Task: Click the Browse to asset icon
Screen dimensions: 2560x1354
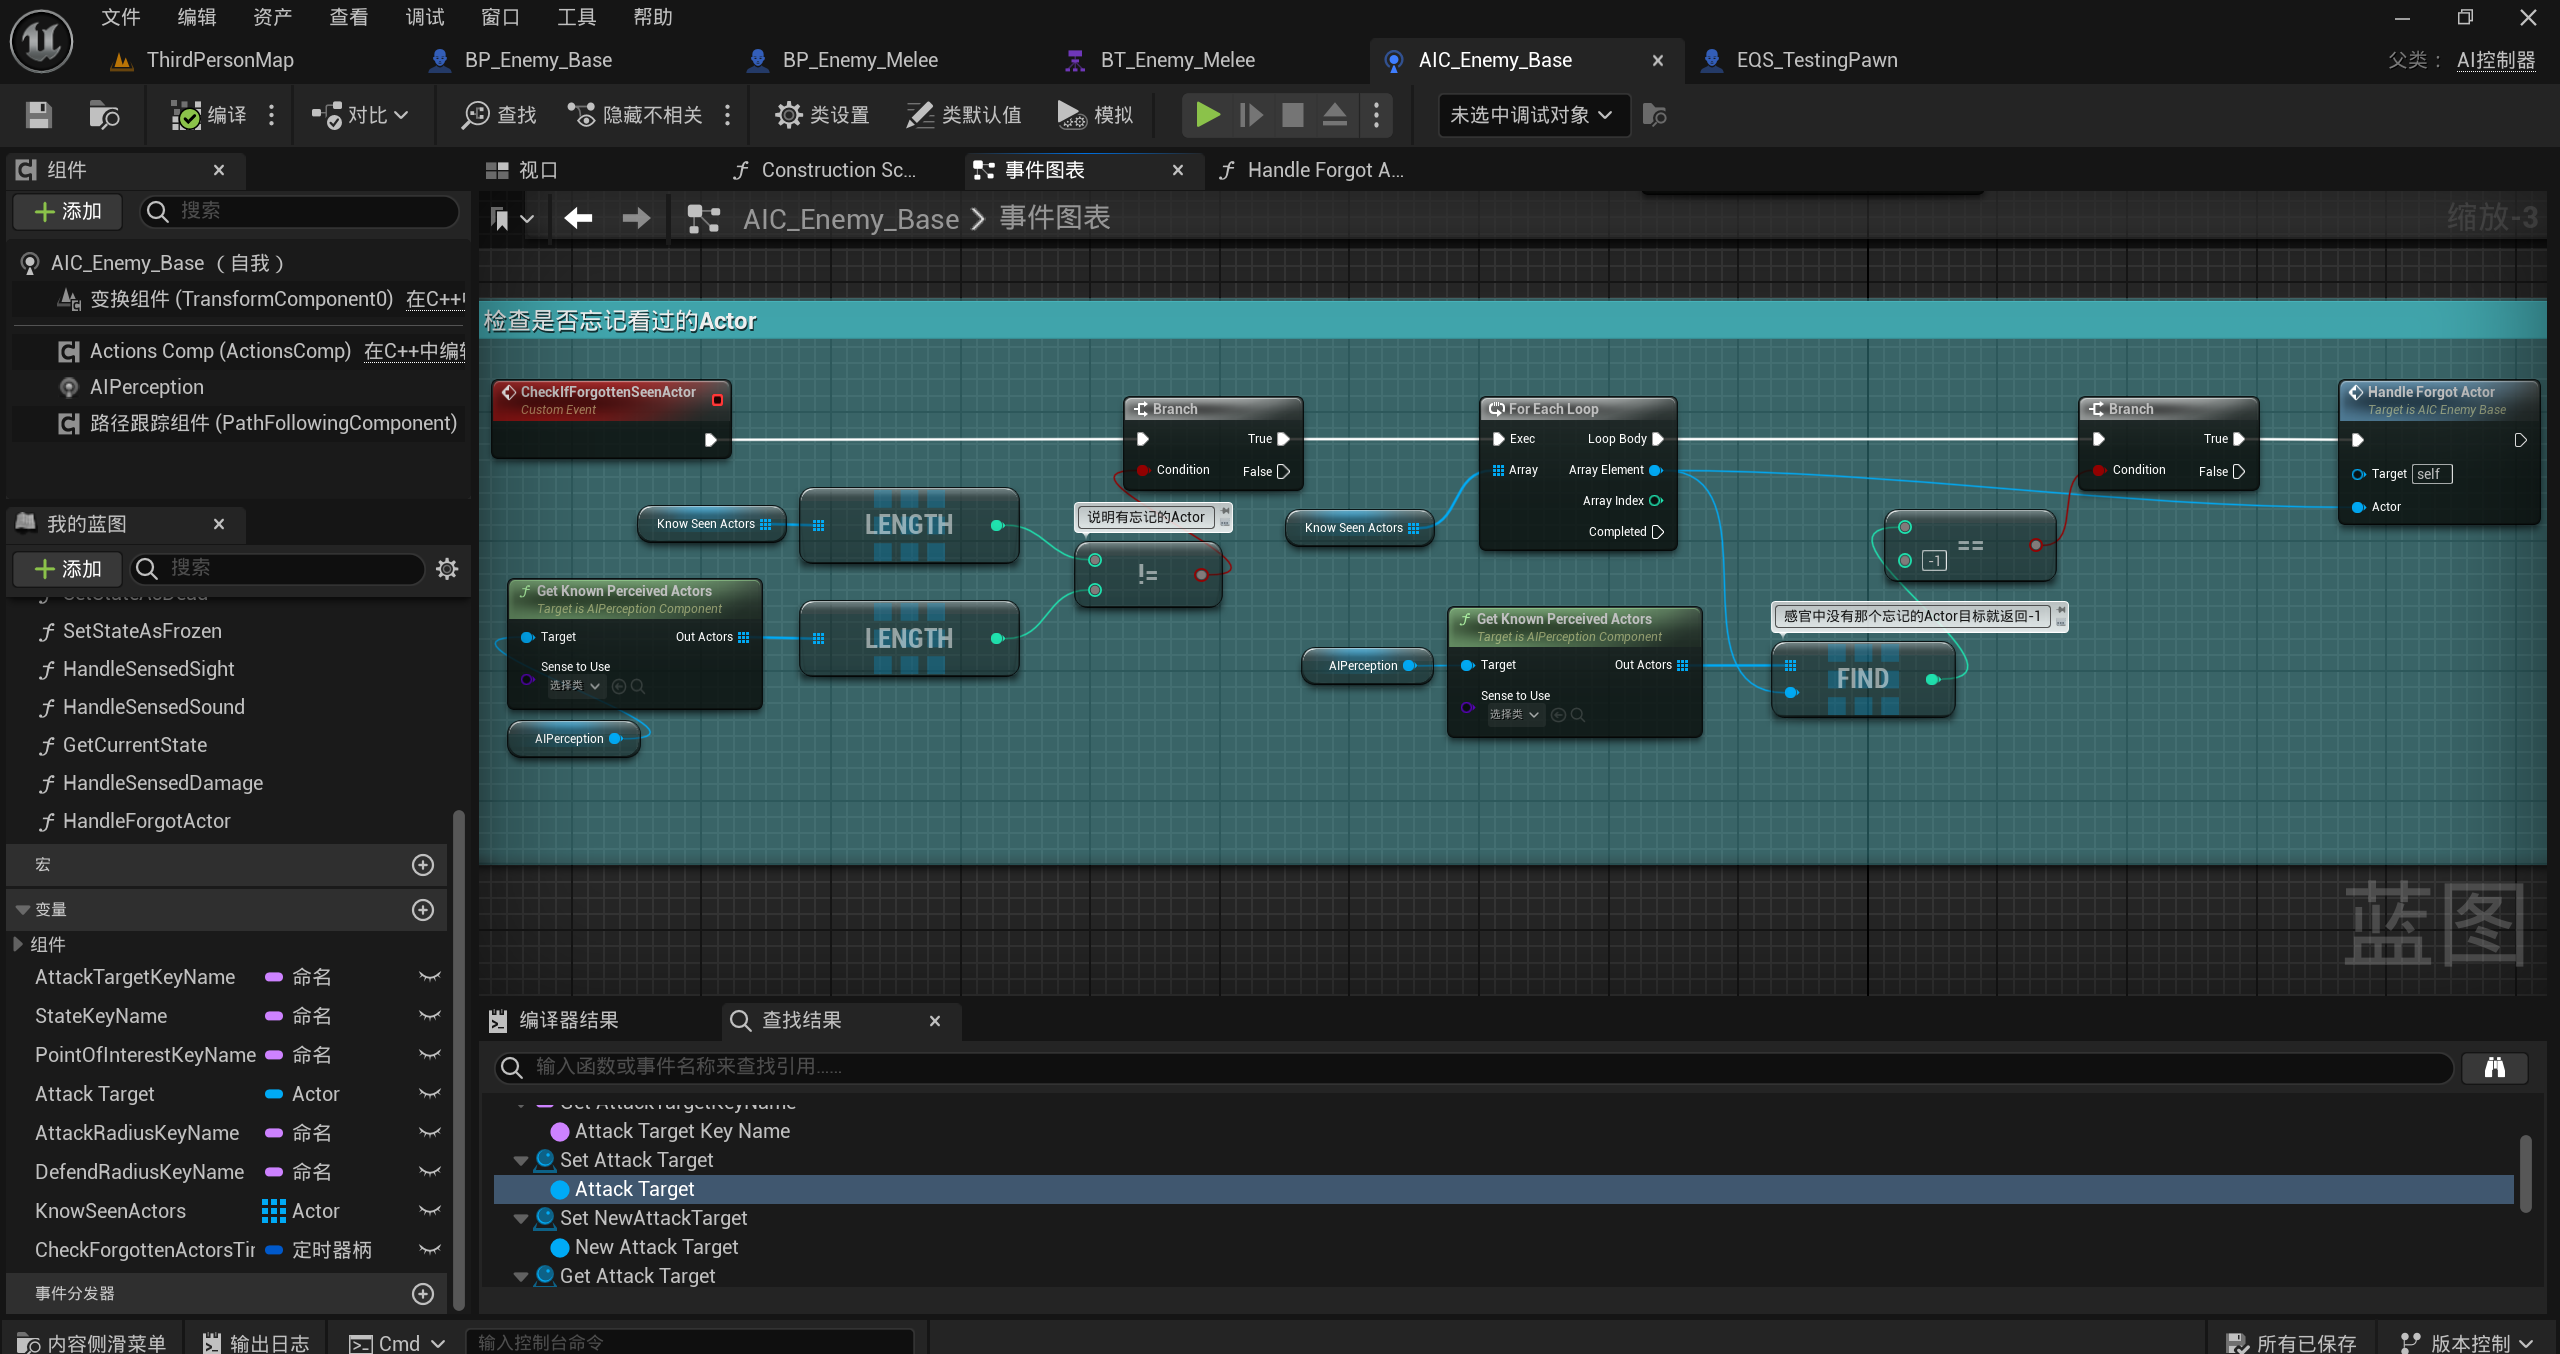Action: pos(104,115)
